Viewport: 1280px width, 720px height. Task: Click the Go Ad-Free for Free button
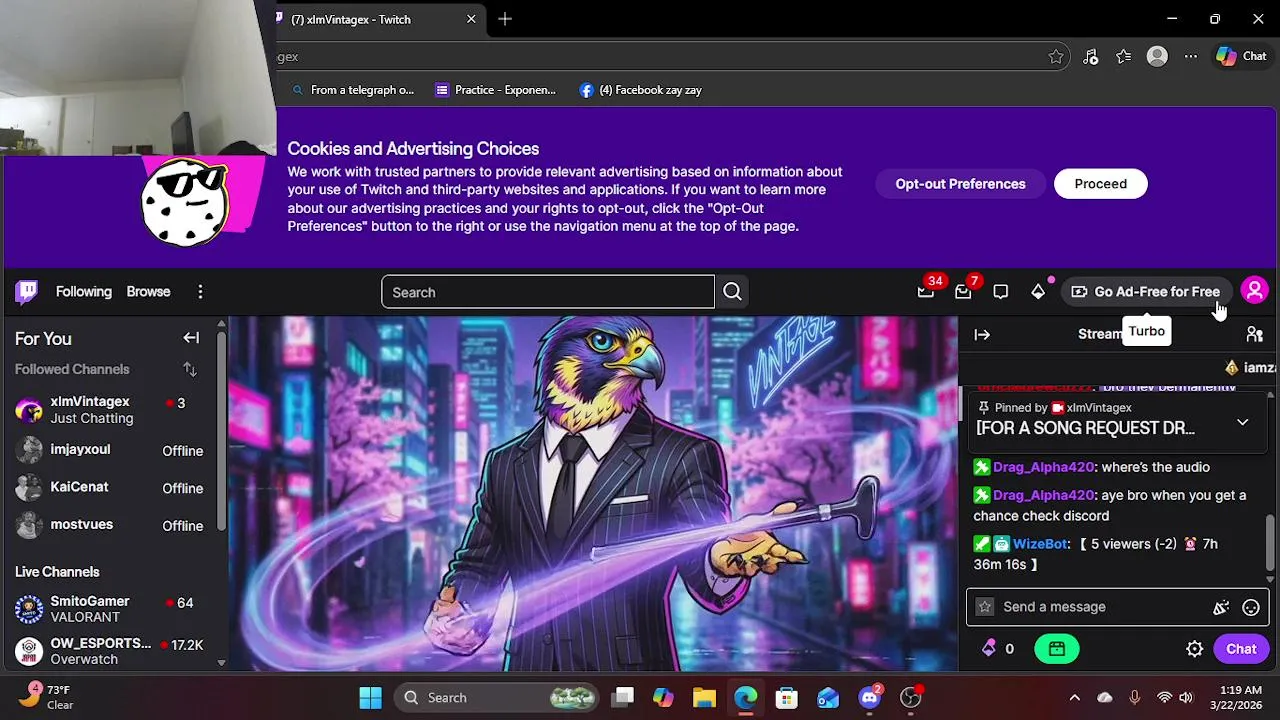pyautogui.click(x=1145, y=292)
